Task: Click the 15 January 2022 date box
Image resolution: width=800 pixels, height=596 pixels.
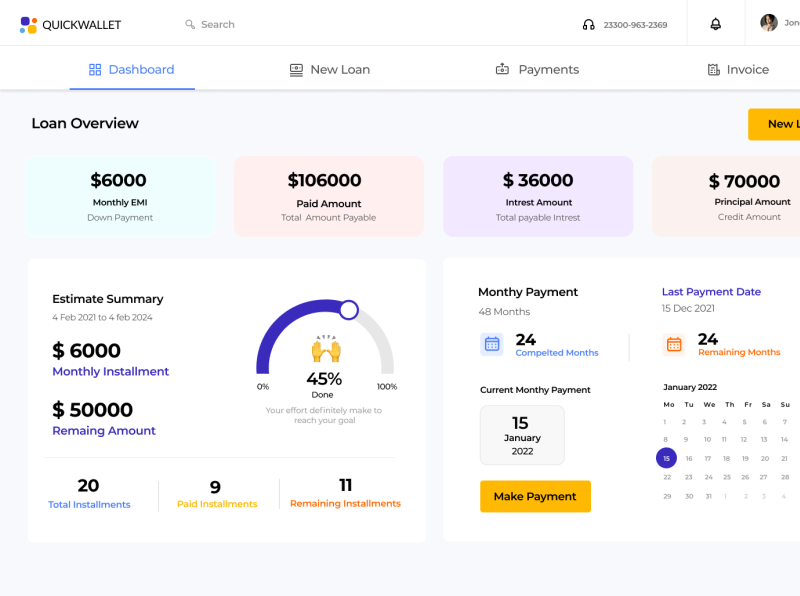Action: (521, 435)
